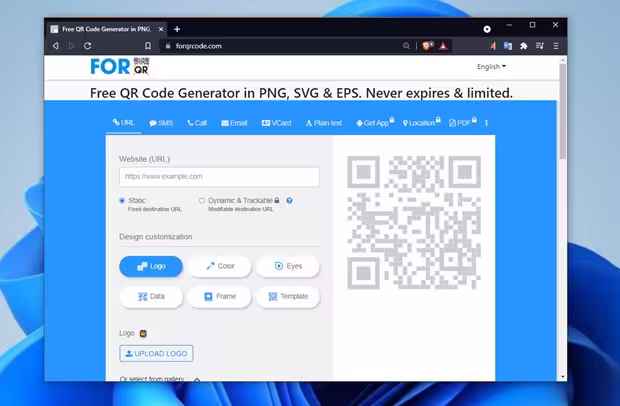Click the Eyes customization button
This screenshot has width=620, height=406.
click(288, 266)
